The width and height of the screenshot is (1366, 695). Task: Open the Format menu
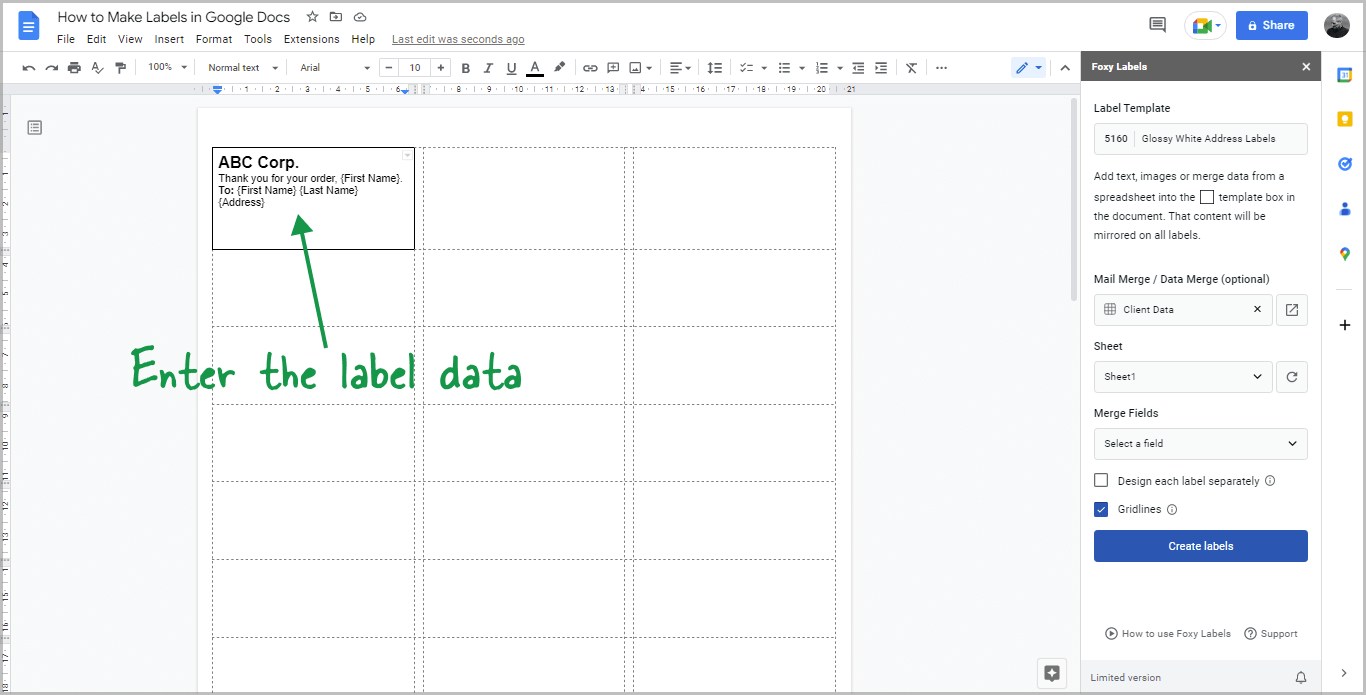click(213, 39)
